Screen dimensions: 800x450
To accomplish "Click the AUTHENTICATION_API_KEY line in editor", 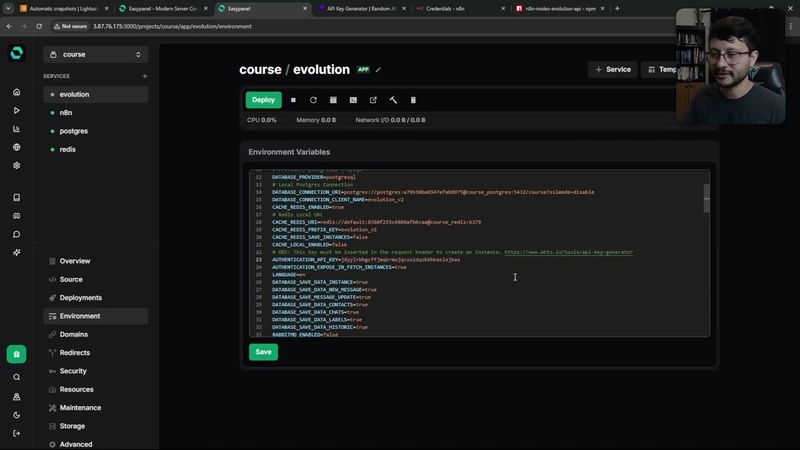I will click(366, 260).
